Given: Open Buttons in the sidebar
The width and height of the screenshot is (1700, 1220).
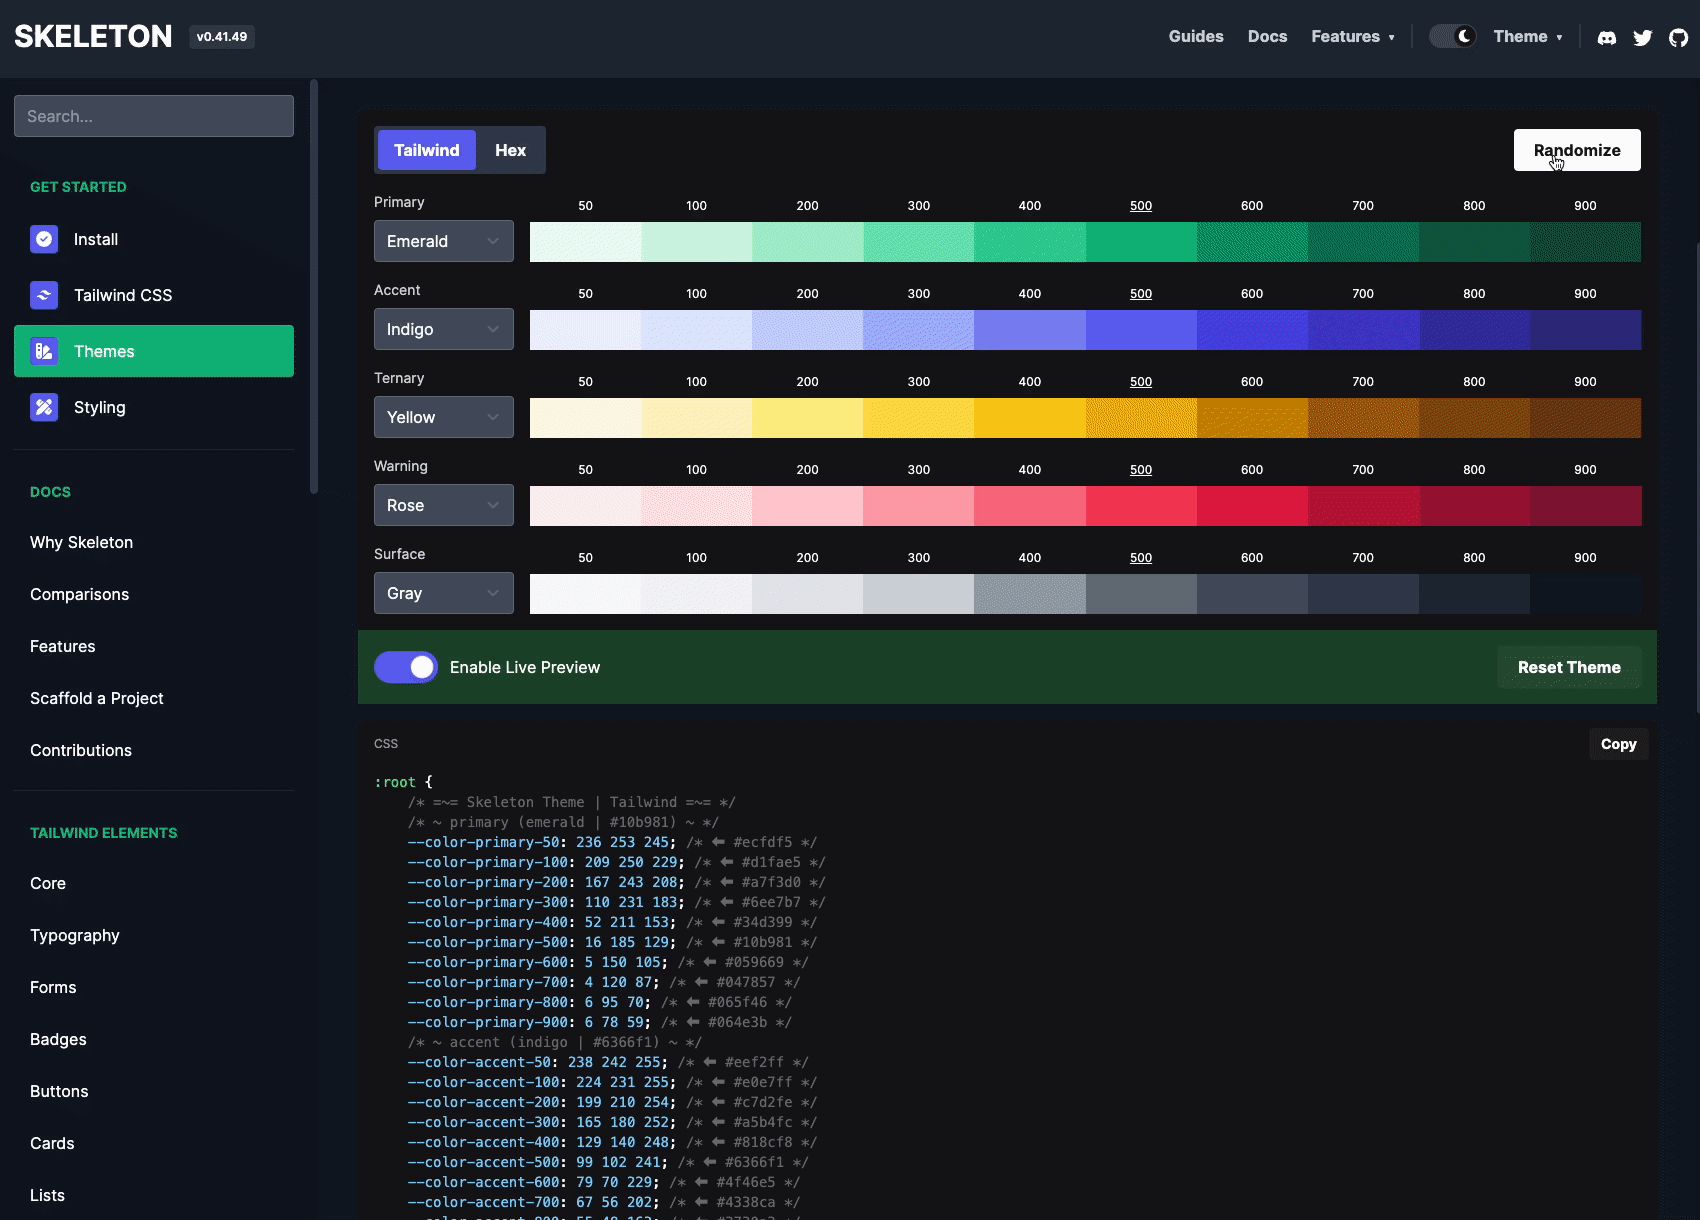Looking at the screenshot, I should pos(59,1091).
